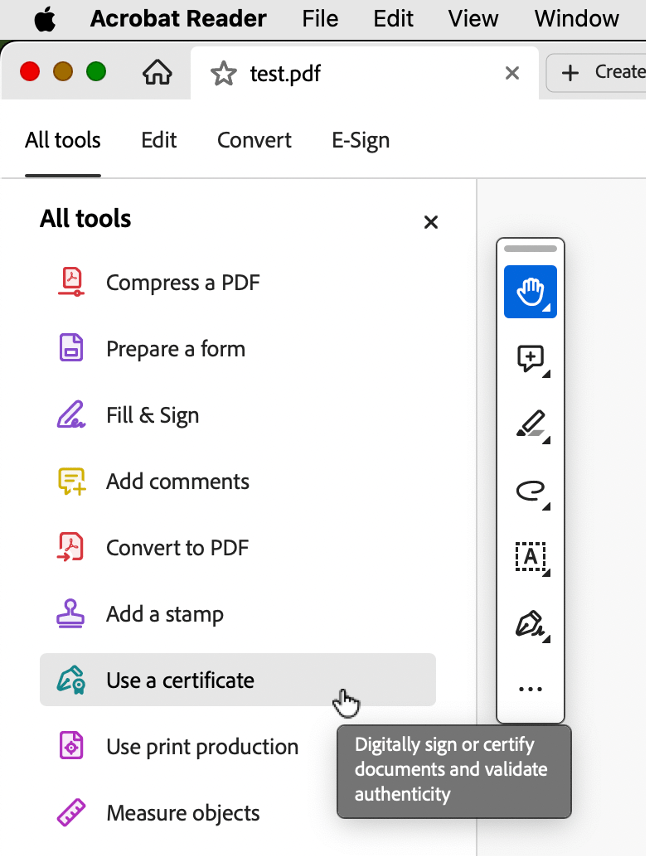Viewport: 646px width, 856px height.
Task: Open the Window menu
Action: [577, 19]
